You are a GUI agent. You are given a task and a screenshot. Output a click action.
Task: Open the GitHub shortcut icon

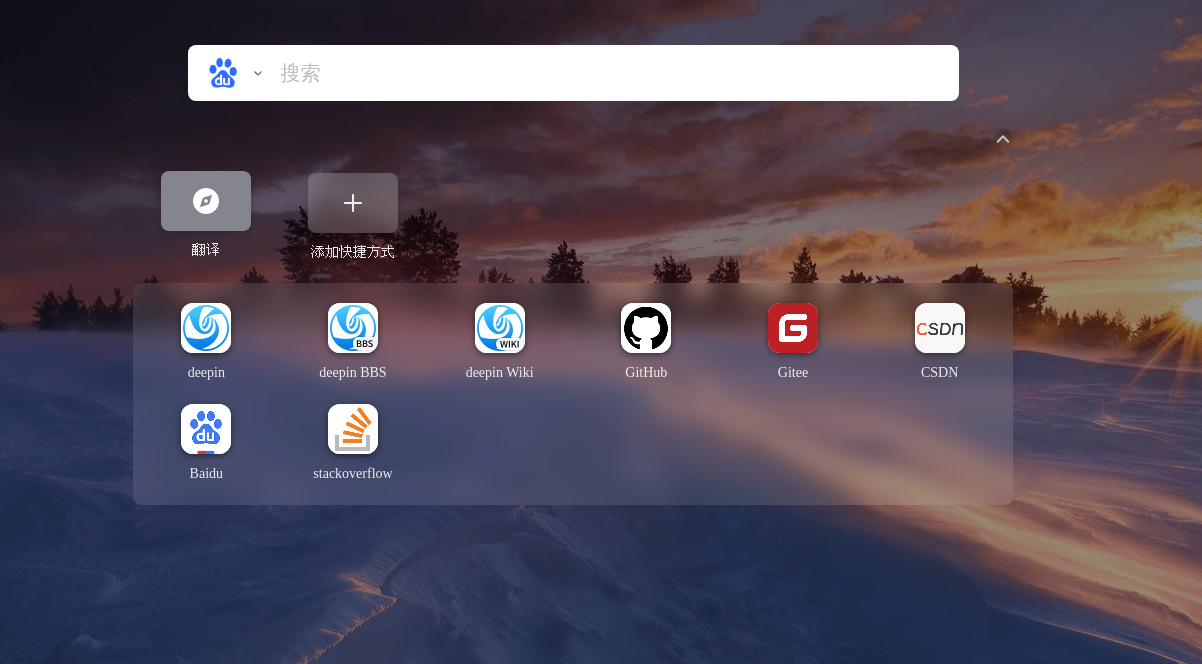coord(646,328)
